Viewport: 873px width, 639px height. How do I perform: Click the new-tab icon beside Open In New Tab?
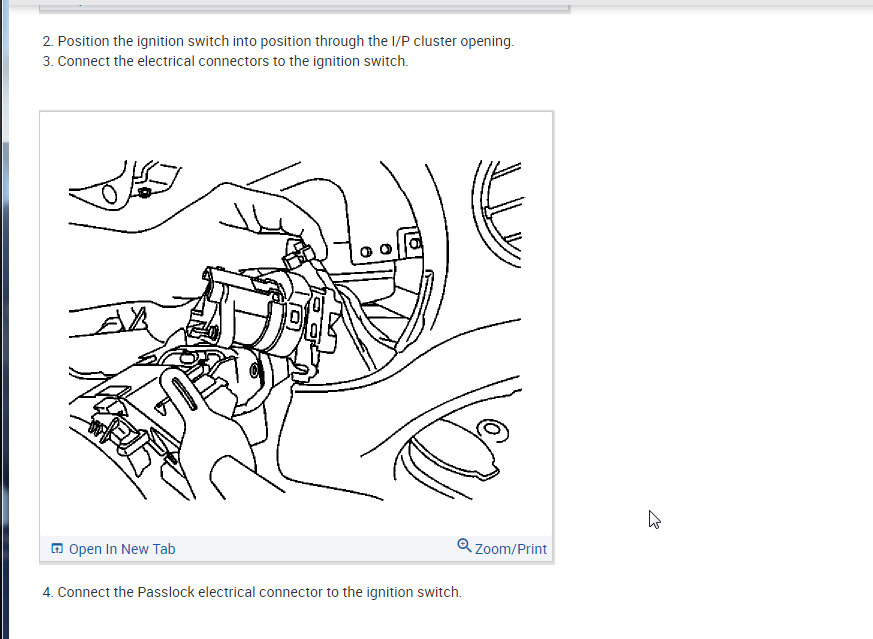click(x=57, y=548)
